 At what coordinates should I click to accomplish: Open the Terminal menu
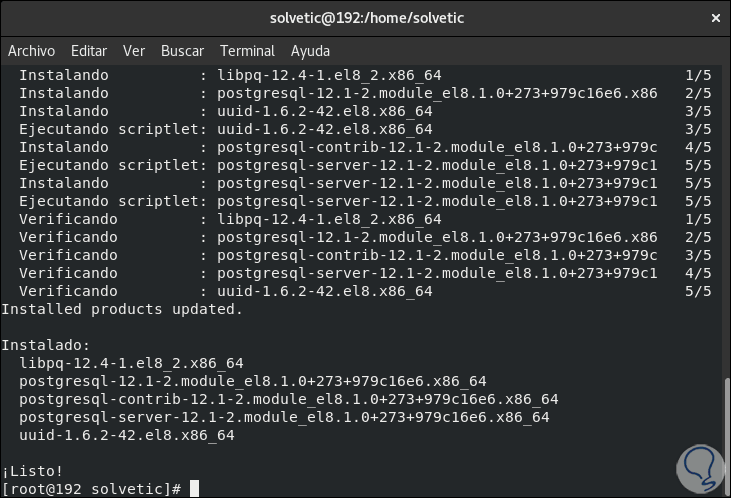pyautogui.click(x=247, y=51)
